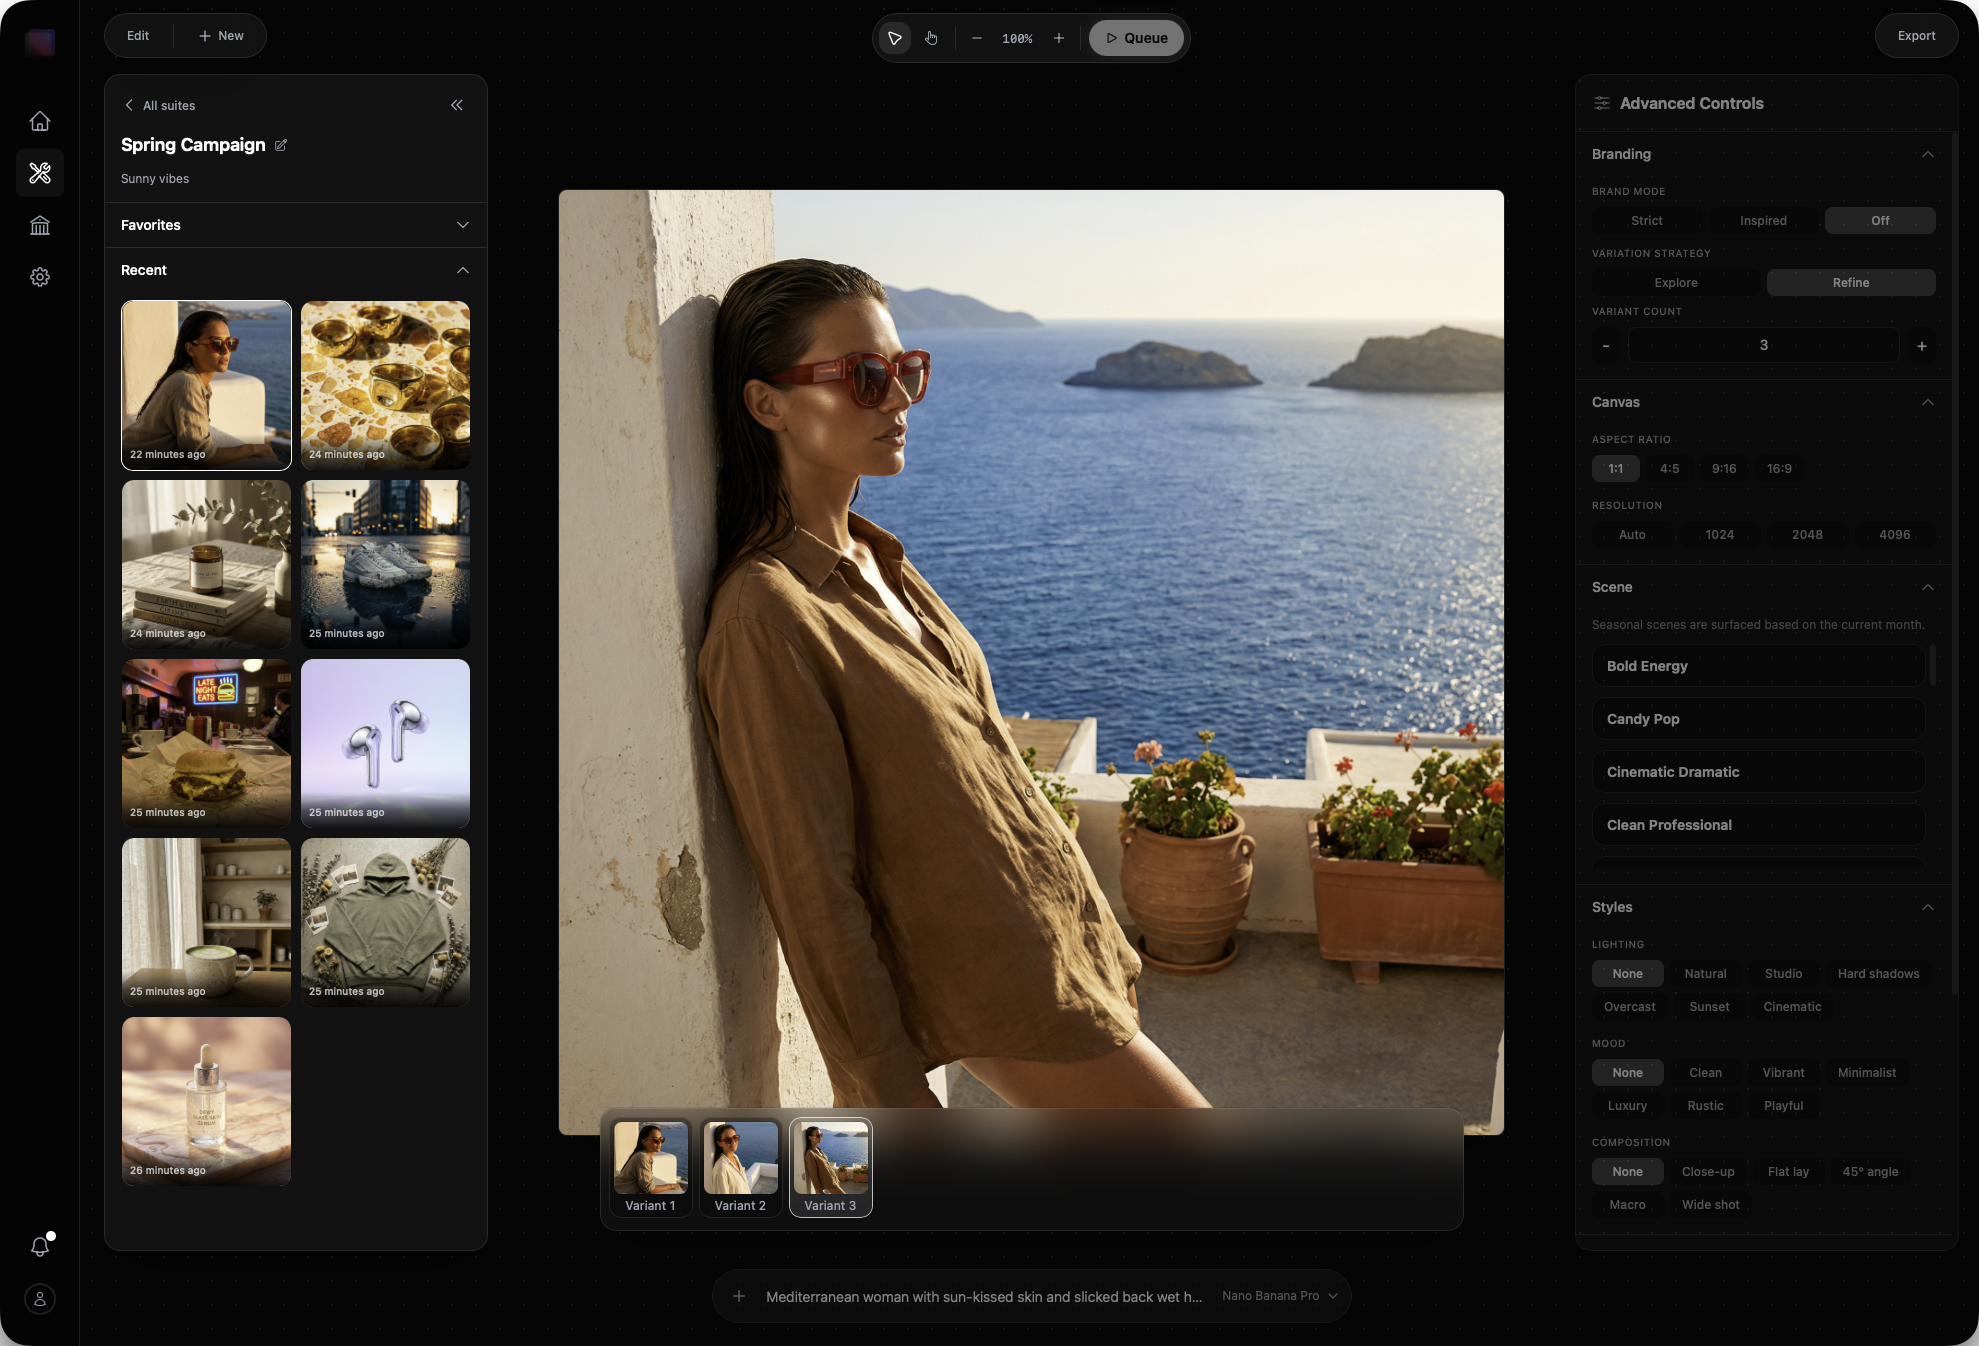Open the sneakers image from Recent
This screenshot has height=1346, width=1979.
tap(385, 563)
